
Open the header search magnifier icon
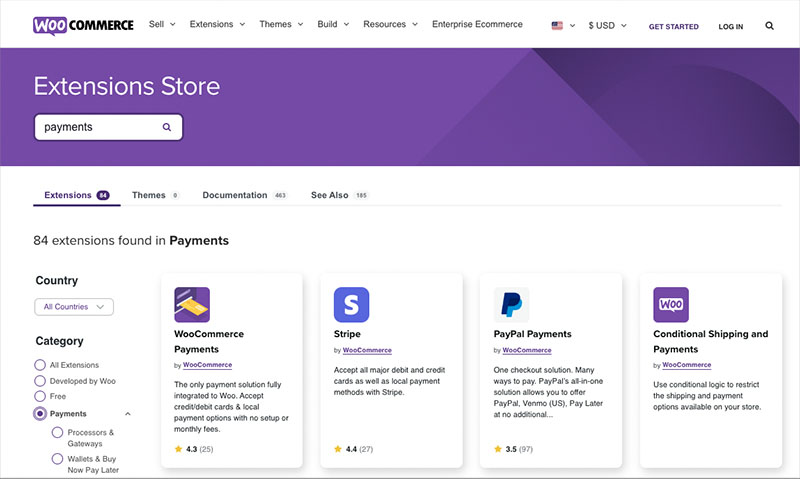tap(769, 26)
